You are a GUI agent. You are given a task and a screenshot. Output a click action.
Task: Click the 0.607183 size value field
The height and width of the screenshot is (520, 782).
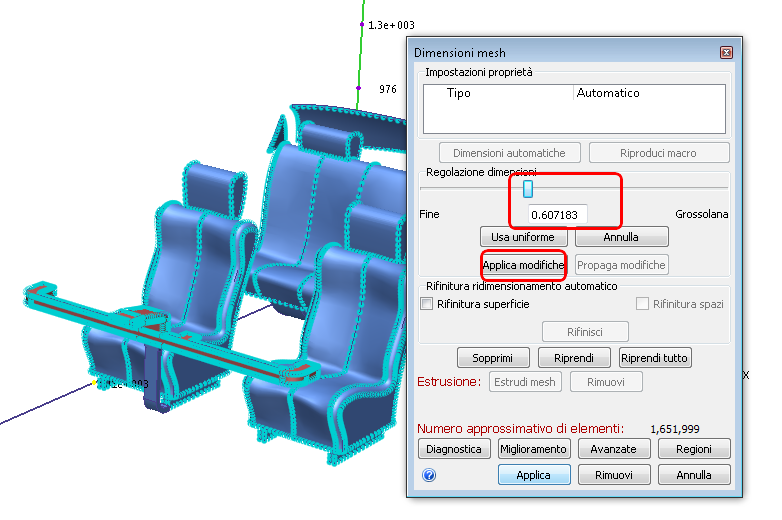(x=558, y=215)
